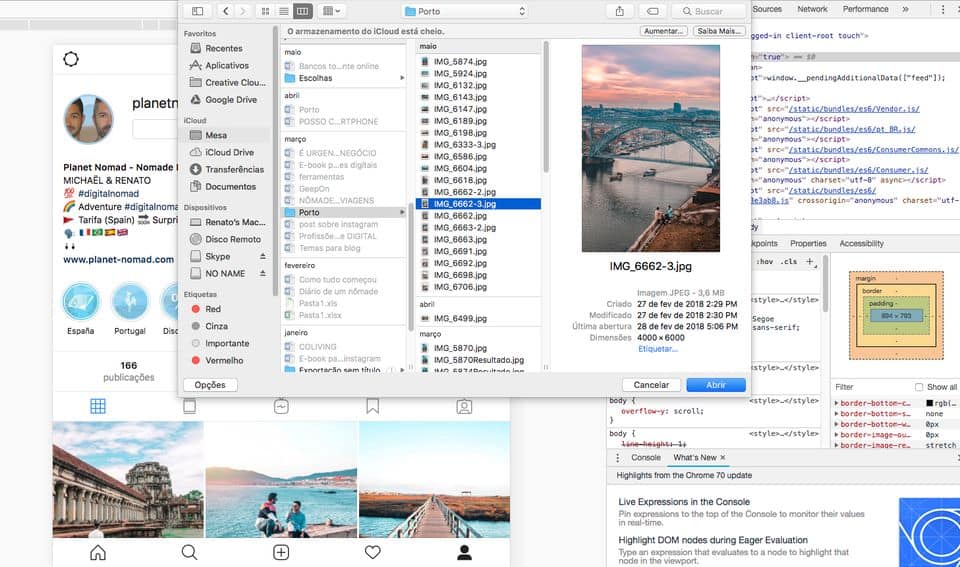Select Renato's Mac device in sidebar
The height and width of the screenshot is (567, 960).
coord(235,222)
